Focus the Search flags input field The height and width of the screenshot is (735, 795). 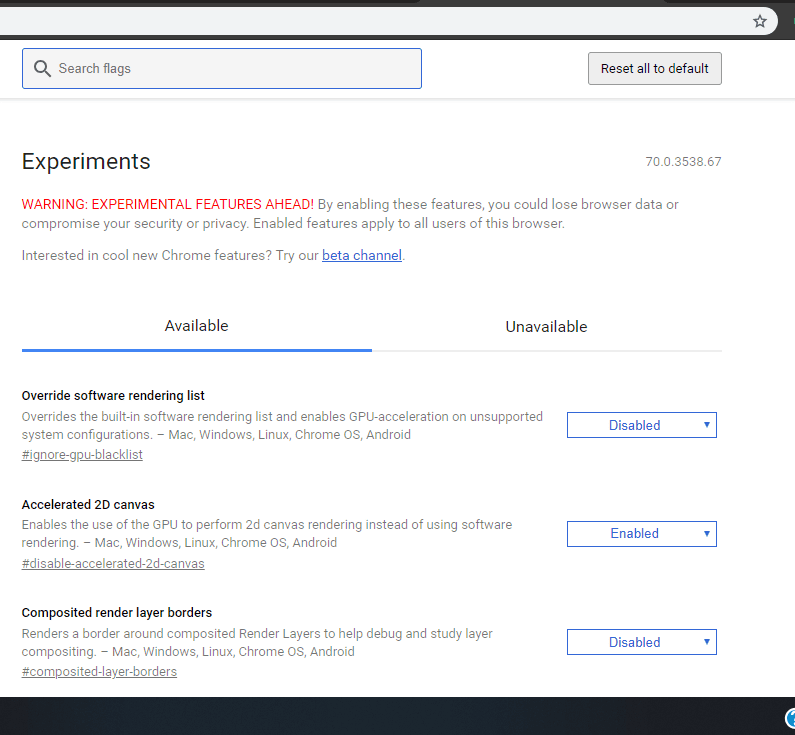point(222,68)
